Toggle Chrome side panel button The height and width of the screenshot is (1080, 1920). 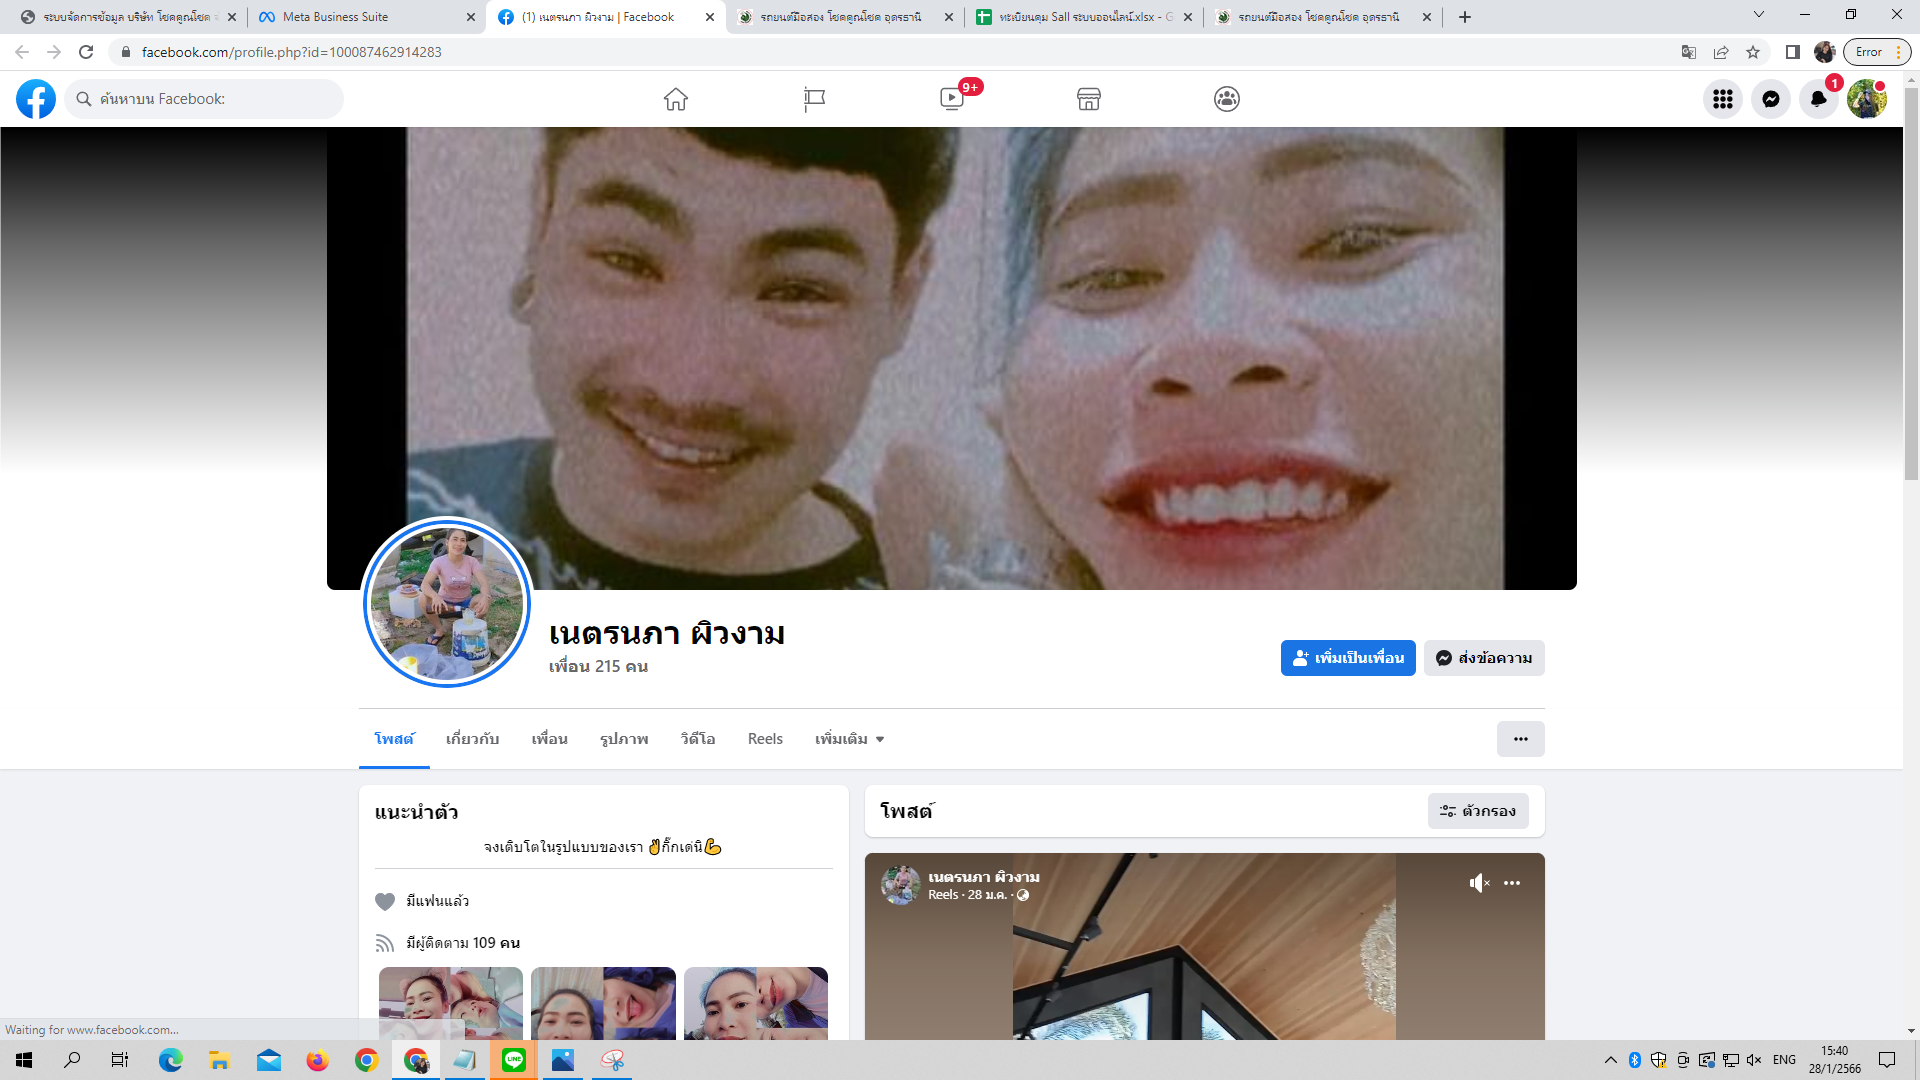1793,52
